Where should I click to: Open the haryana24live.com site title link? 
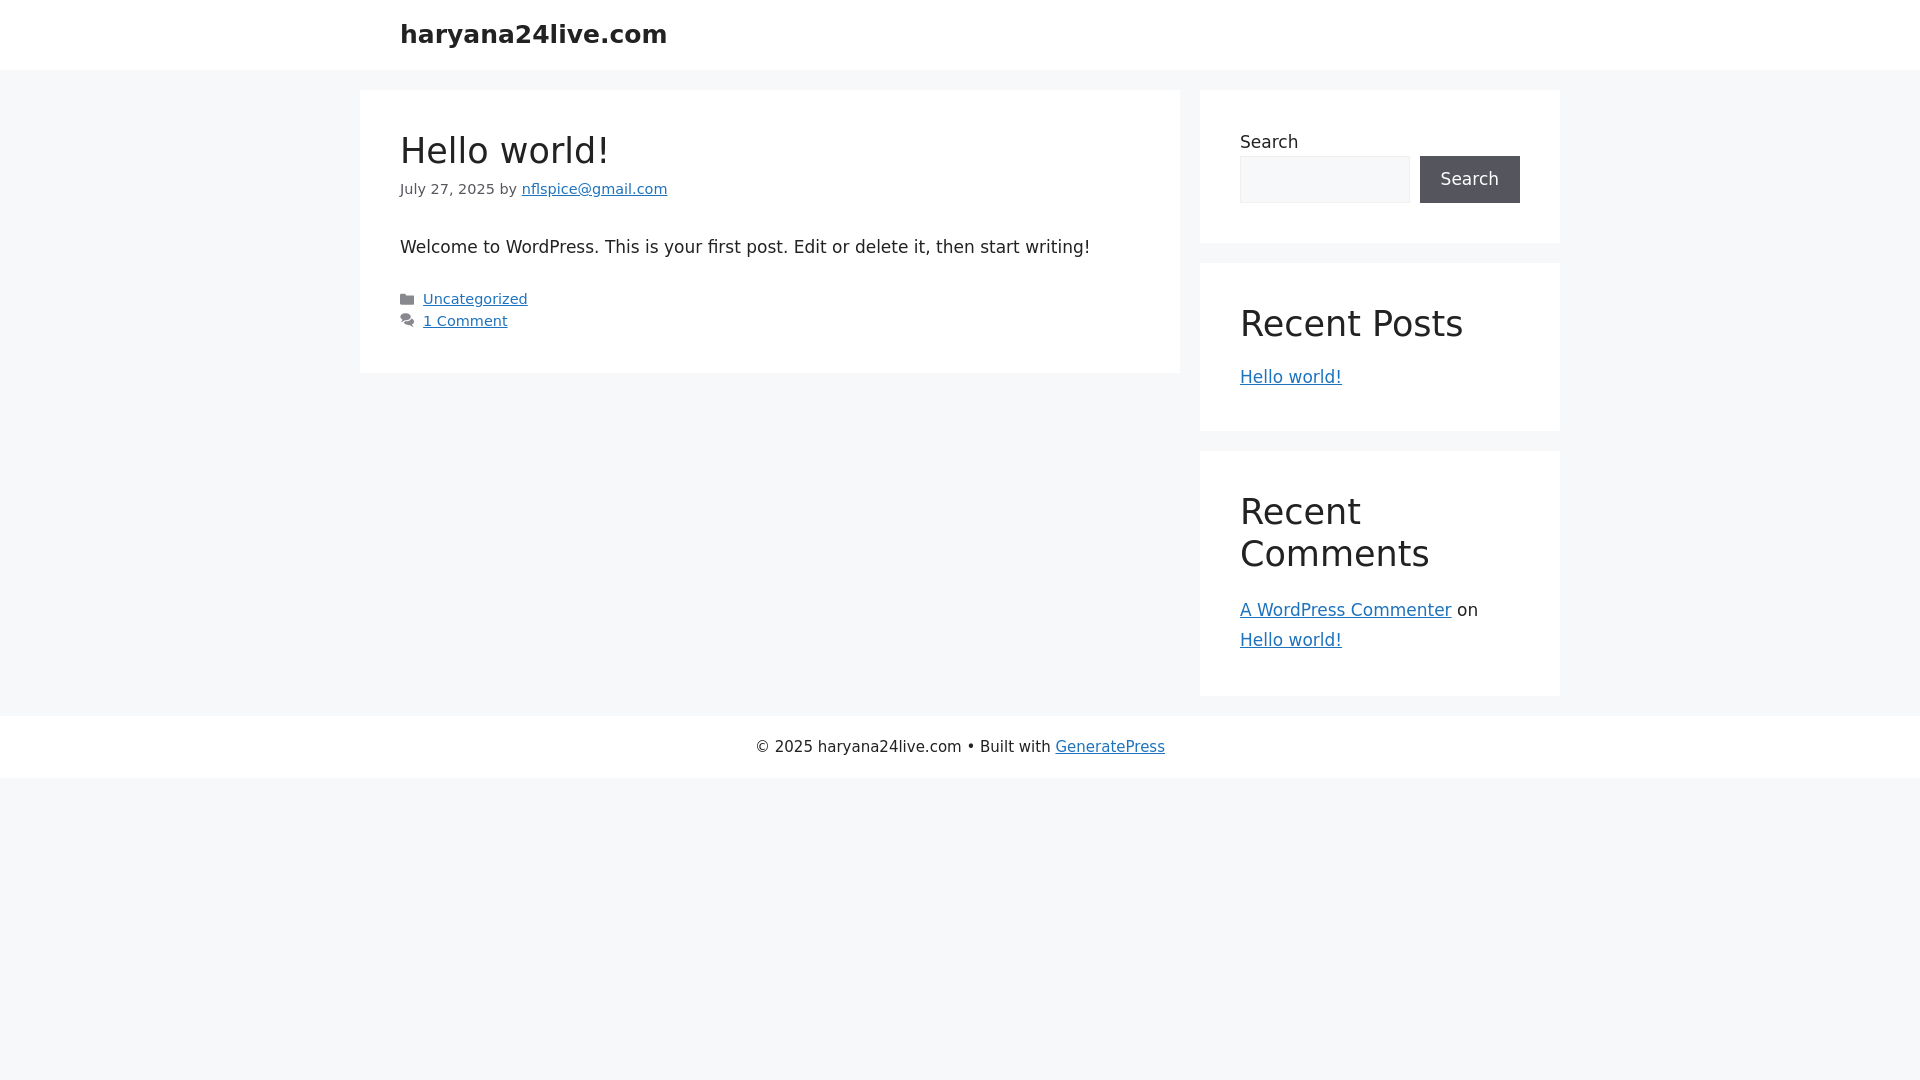[533, 35]
